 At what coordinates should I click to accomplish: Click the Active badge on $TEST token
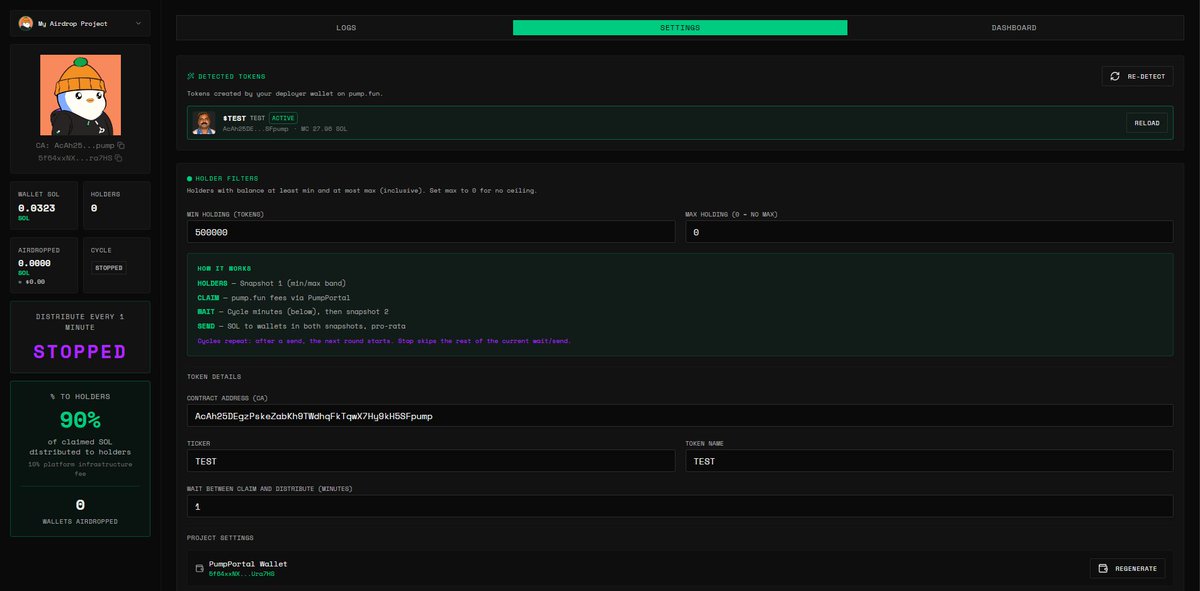pyautogui.click(x=283, y=118)
